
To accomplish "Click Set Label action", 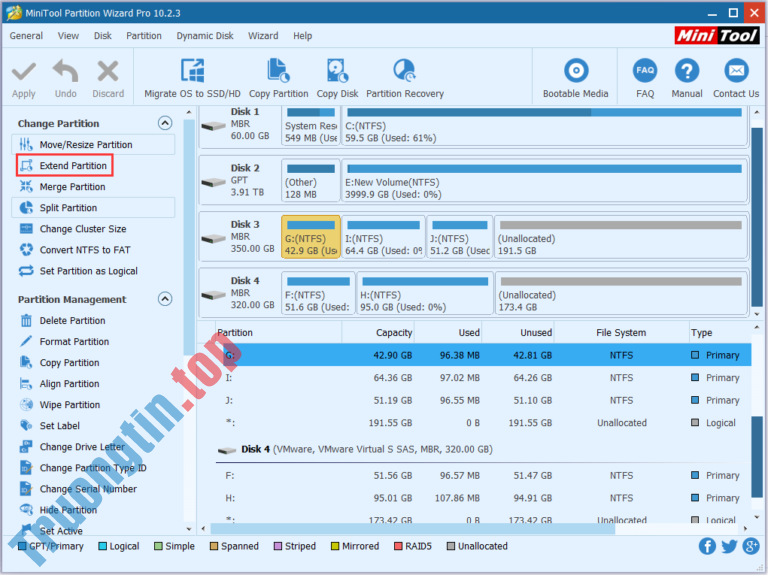I will click(59, 426).
